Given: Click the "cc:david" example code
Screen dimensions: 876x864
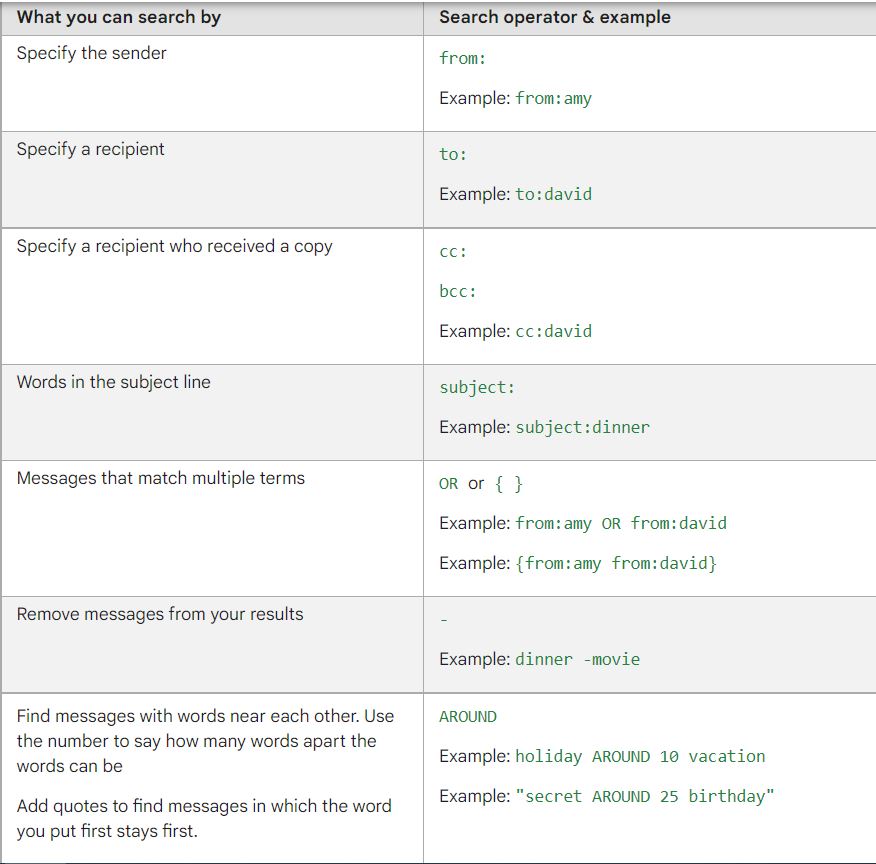Looking at the screenshot, I should click(x=553, y=331).
